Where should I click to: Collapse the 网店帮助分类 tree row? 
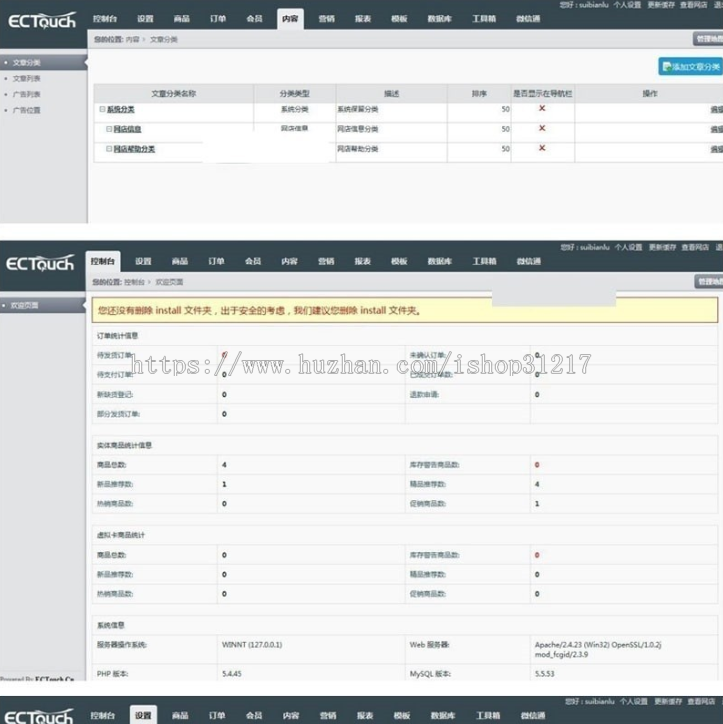pyautogui.click(x=109, y=149)
